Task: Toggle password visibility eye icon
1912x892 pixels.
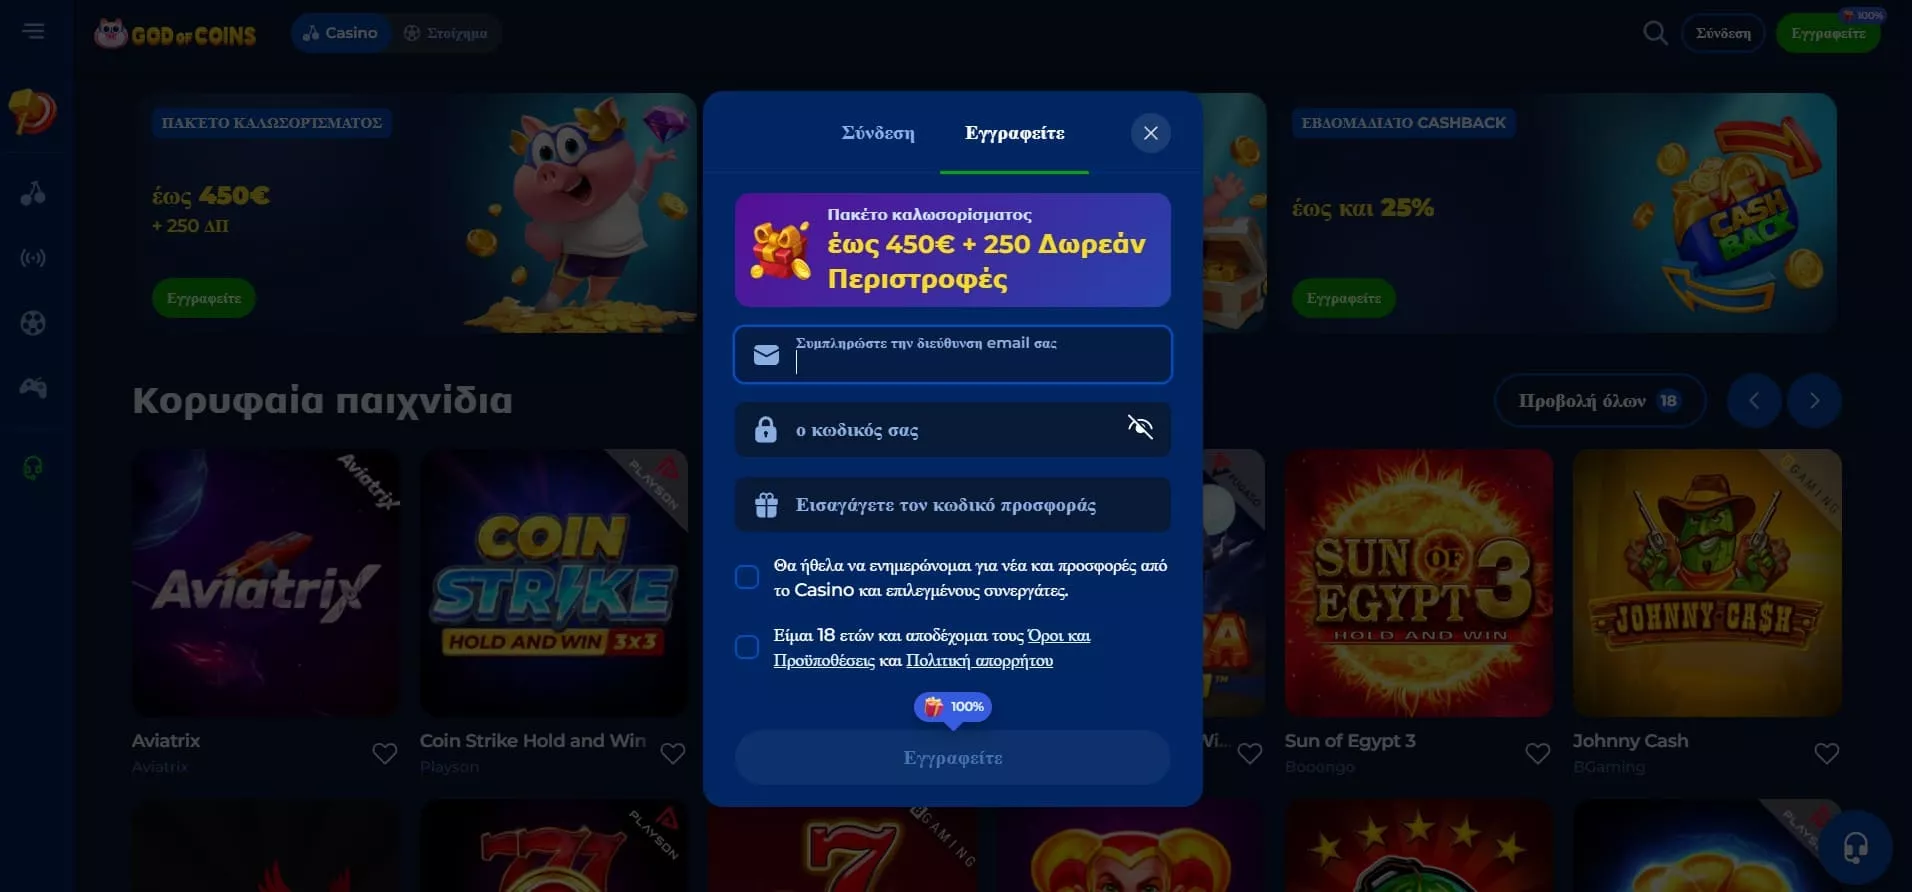Action: pos(1140,427)
